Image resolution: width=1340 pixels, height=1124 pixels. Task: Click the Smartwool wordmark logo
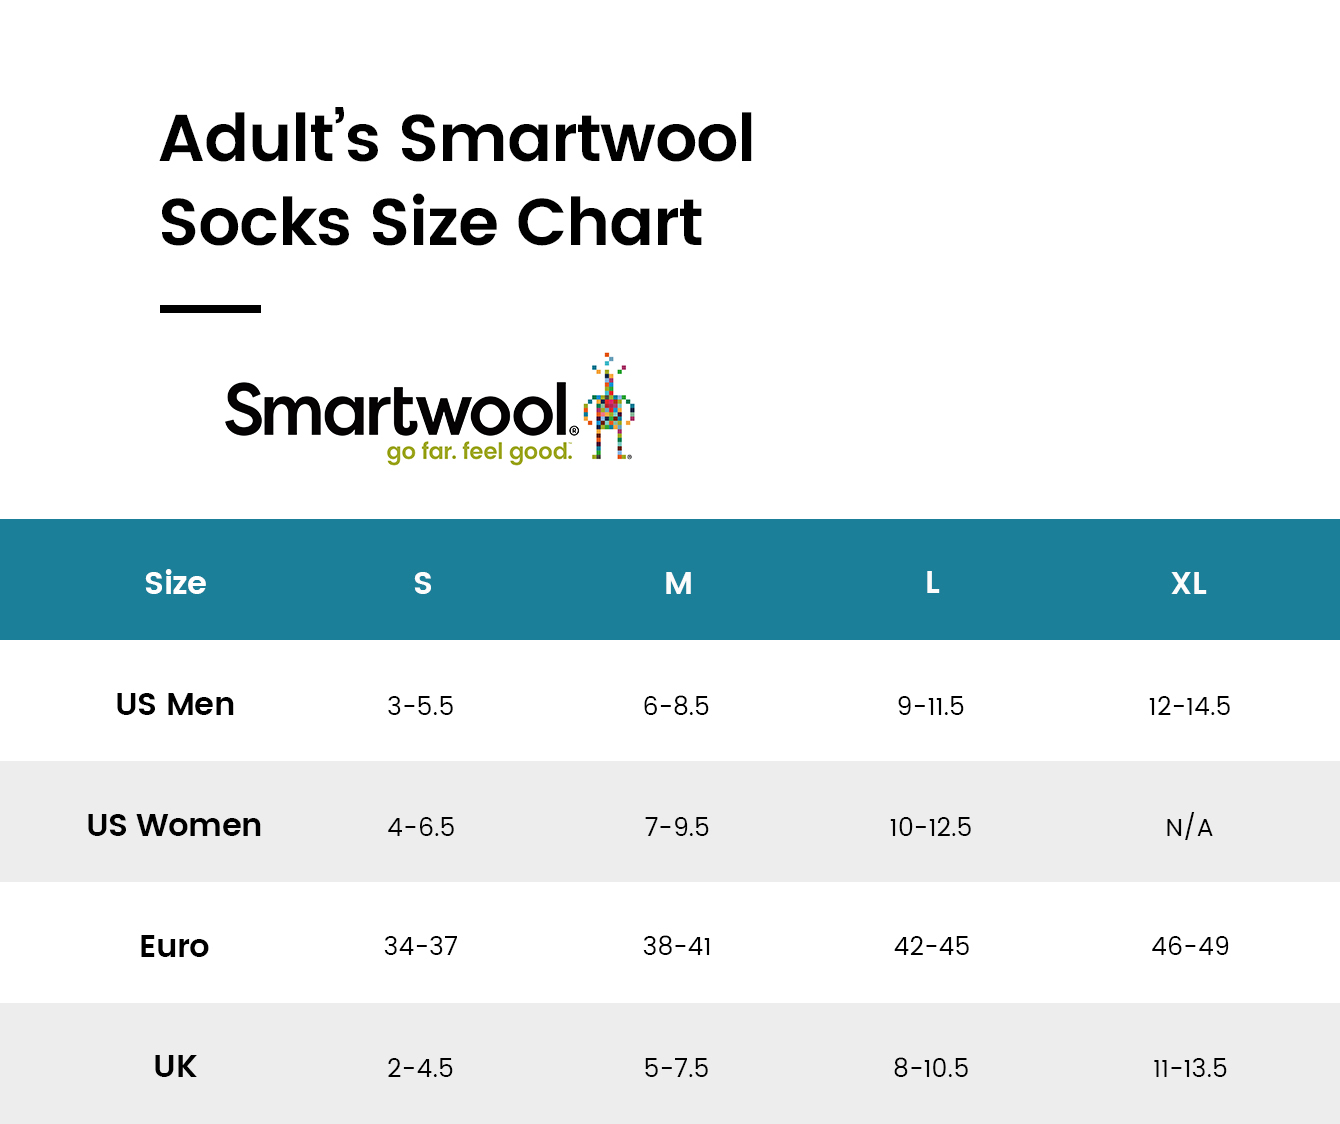pos(402,410)
